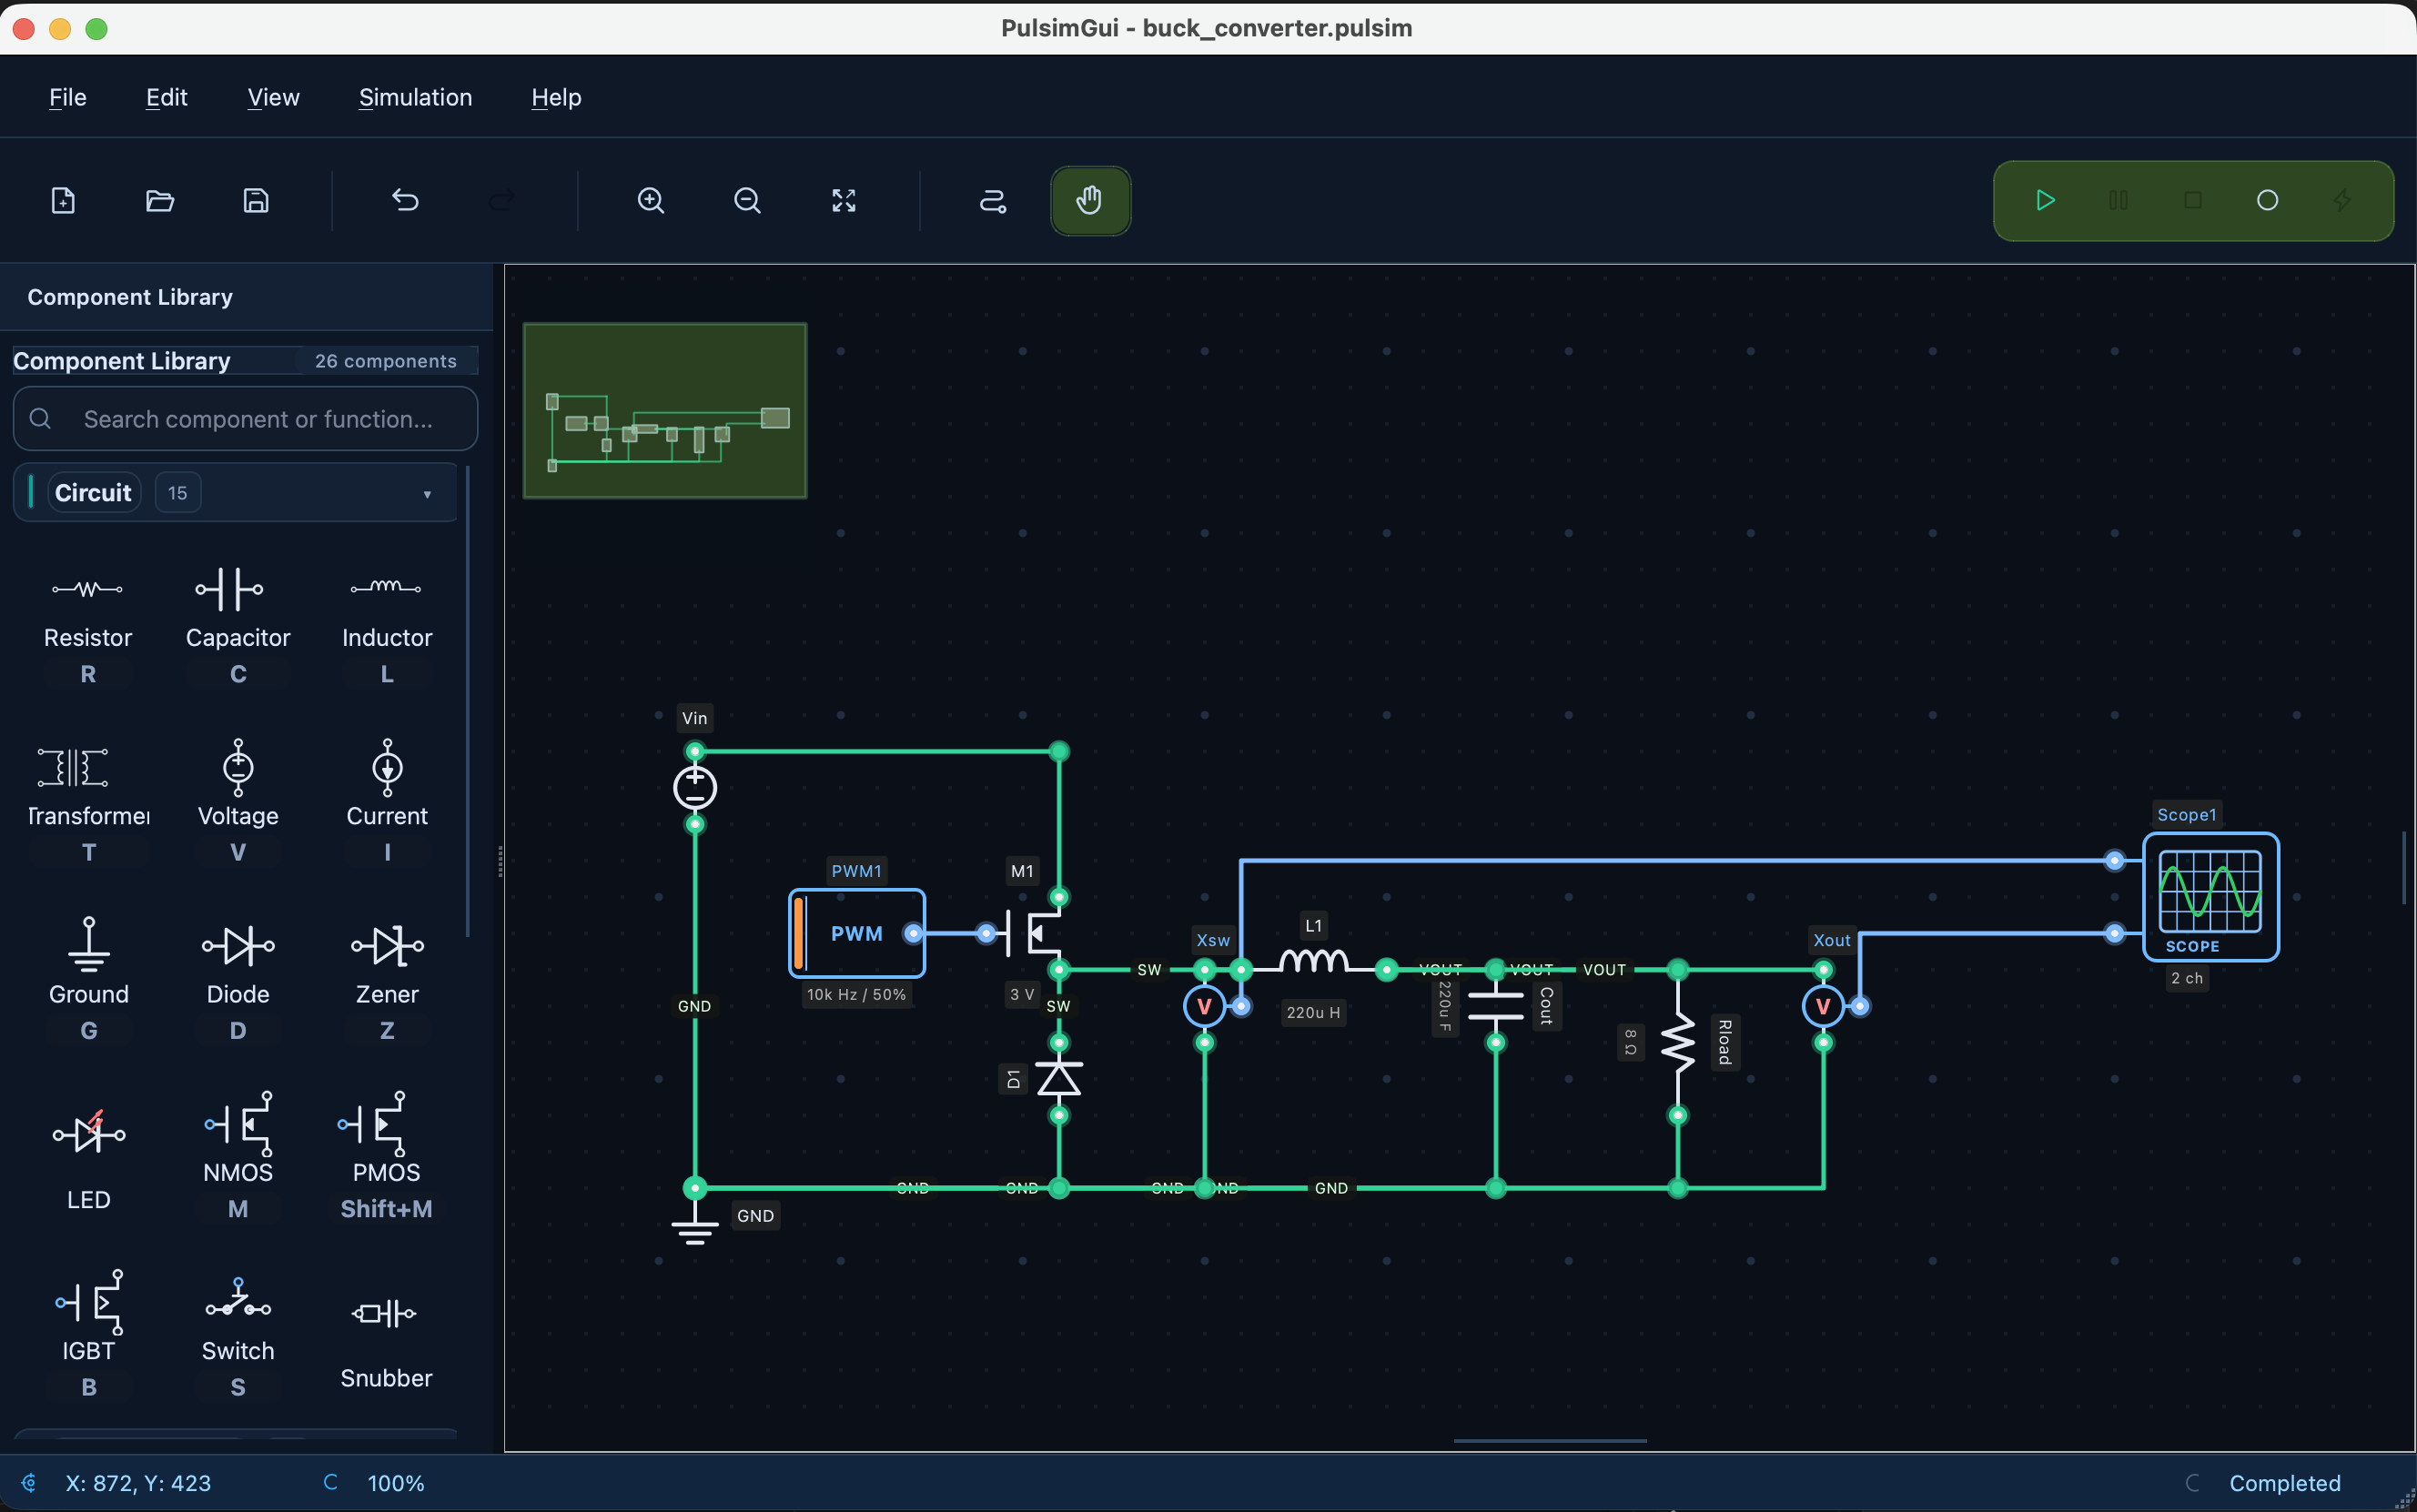Screen dimensions: 2417x1512
Task: Pause the running simulation
Action: [2118, 200]
